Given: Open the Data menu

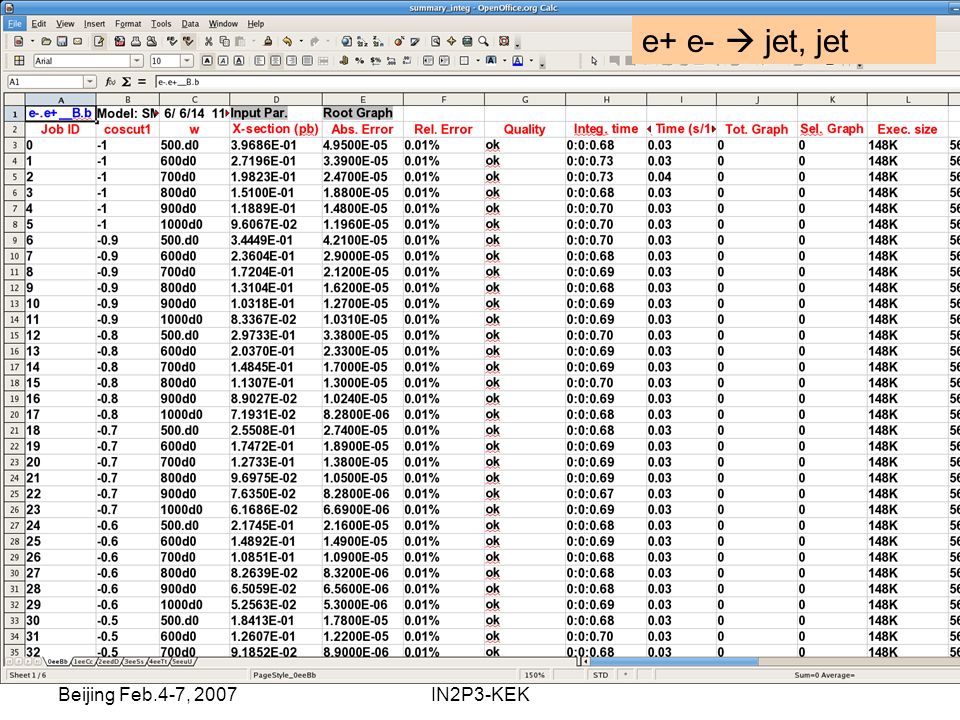Looking at the screenshot, I should tap(190, 23).
